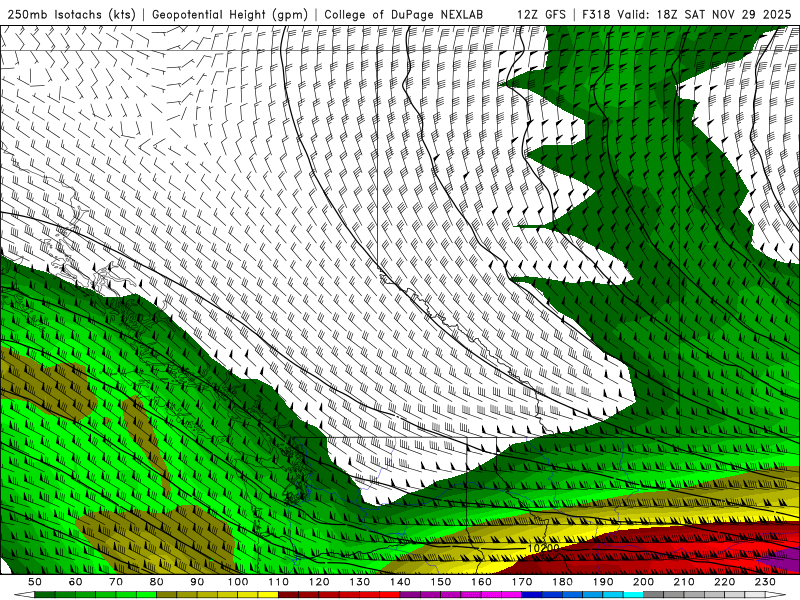Click the left arrow end of color bar
Image resolution: width=800 pixels, height=600 pixels.
click(x=24, y=595)
